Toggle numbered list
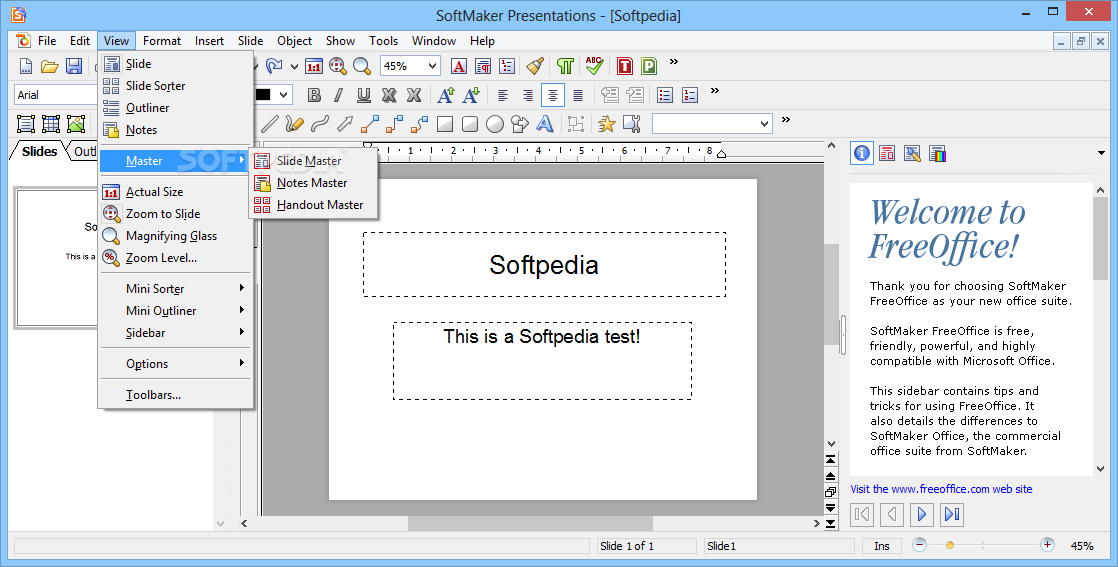Viewport: 1118px width, 567px height. 689,95
